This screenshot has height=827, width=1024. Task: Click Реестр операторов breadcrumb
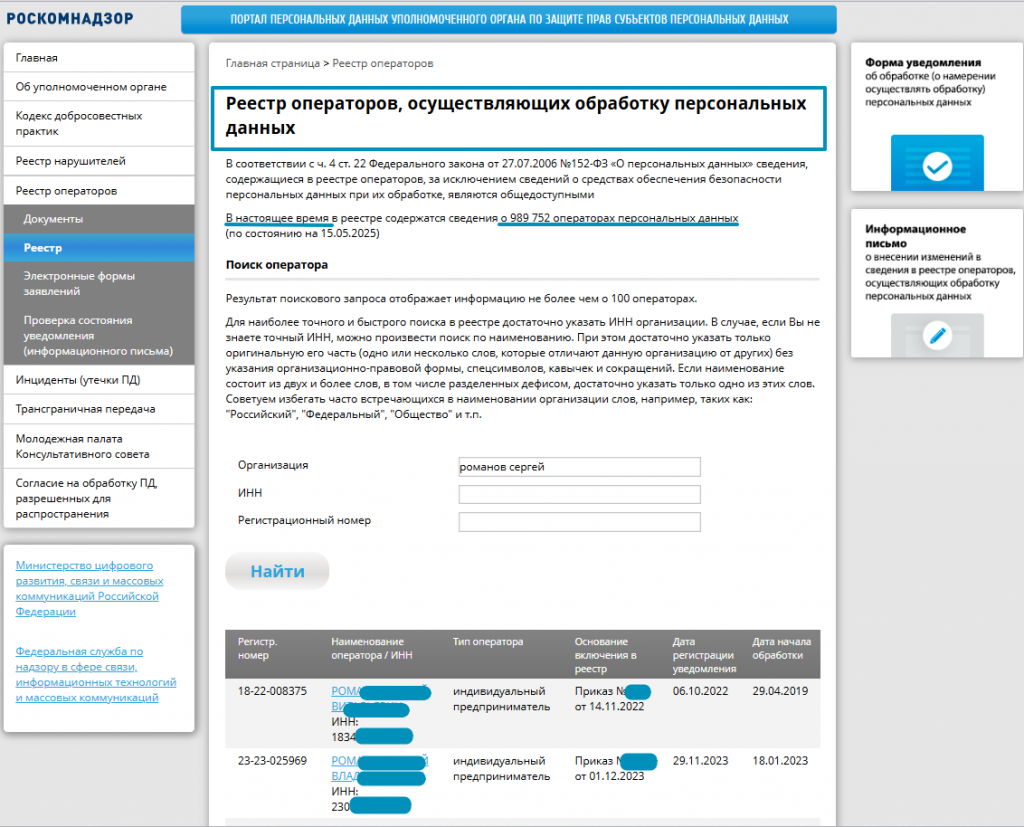point(383,63)
